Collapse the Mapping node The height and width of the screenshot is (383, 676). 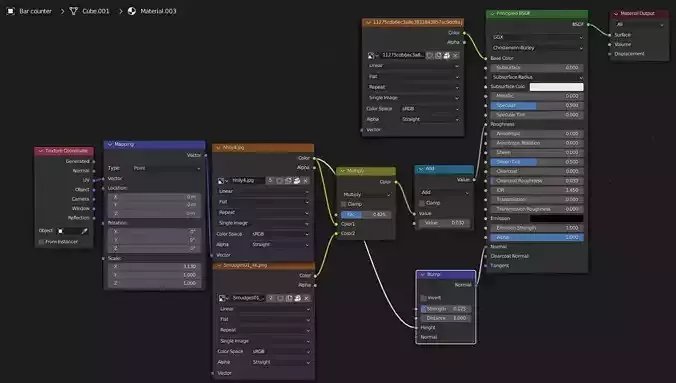click(x=110, y=144)
